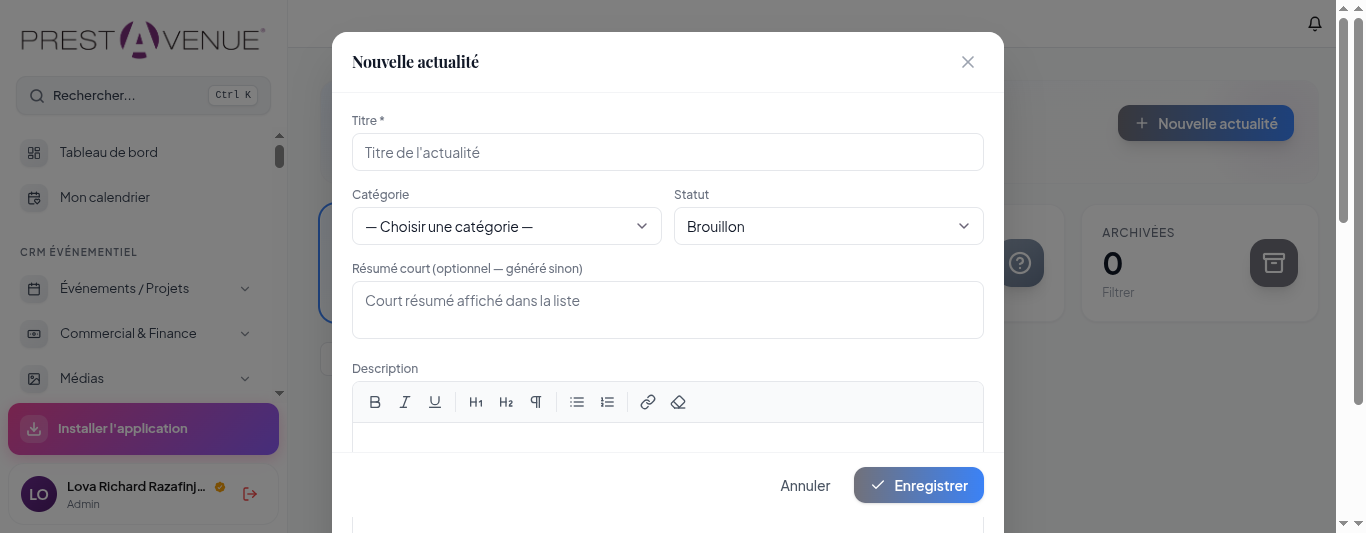Click inside the Description editor body
1366x533 pixels.
pos(668,437)
